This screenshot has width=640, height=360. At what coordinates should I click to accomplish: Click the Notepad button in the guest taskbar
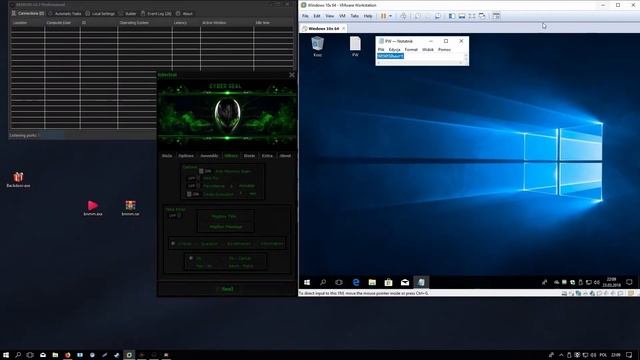(x=421, y=282)
